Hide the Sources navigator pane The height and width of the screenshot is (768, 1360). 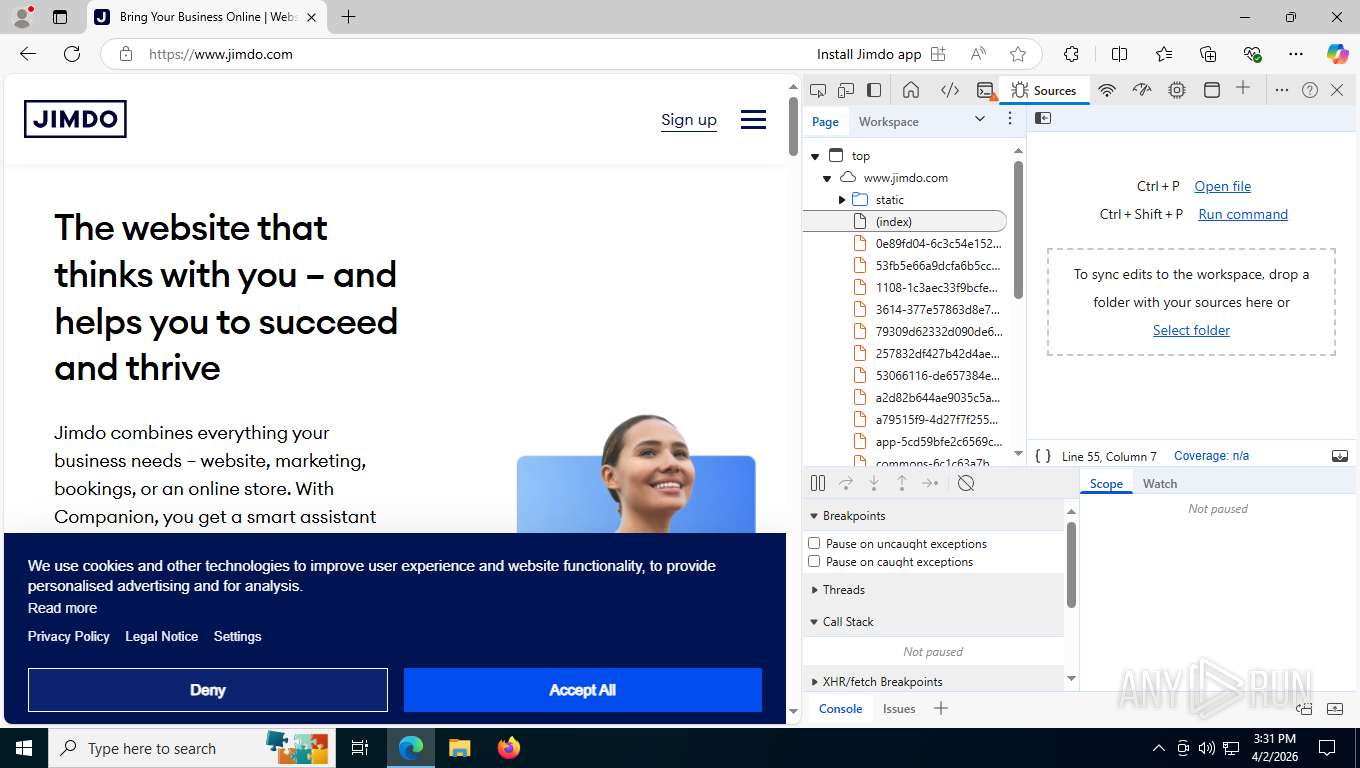point(1043,118)
